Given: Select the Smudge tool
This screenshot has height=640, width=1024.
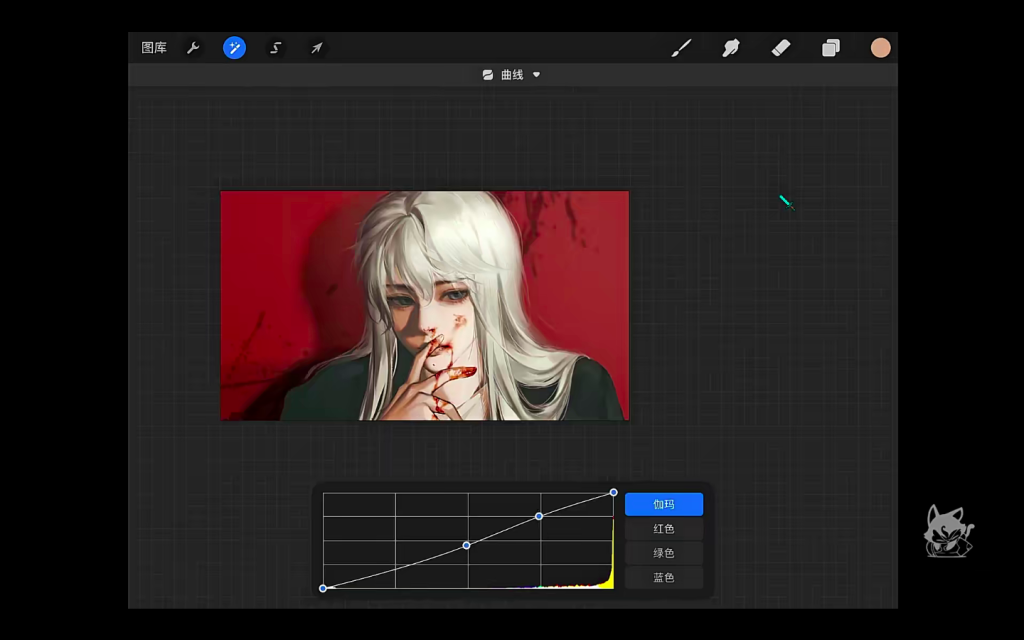Looking at the screenshot, I should [x=731, y=48].
